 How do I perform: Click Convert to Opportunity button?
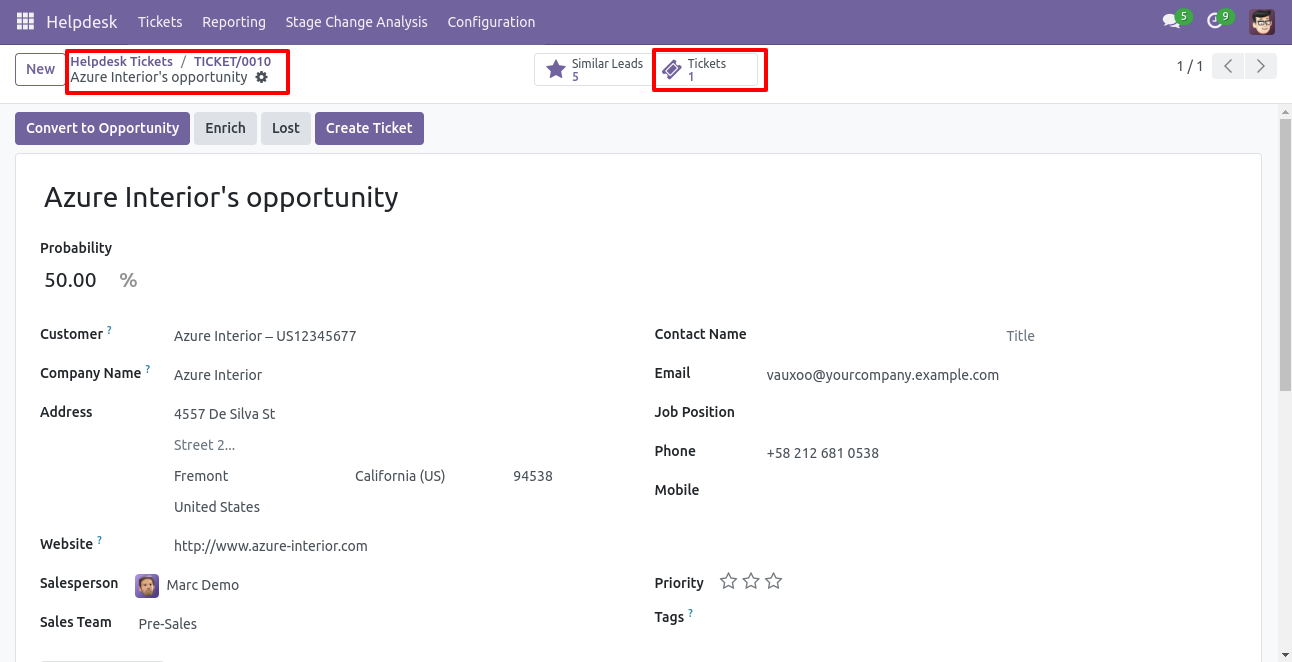[x=102, y=128]
